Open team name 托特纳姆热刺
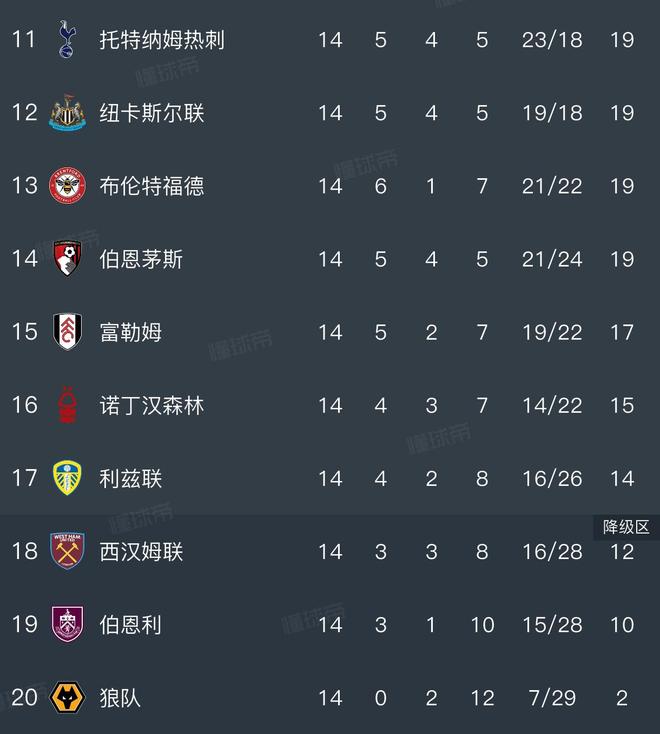The width and height of the screenshot is (660, 734). coord(162,39)
